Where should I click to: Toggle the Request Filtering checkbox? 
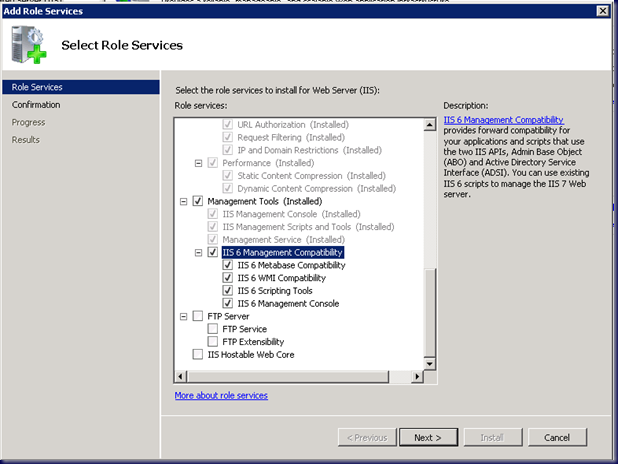coord(227,137)
